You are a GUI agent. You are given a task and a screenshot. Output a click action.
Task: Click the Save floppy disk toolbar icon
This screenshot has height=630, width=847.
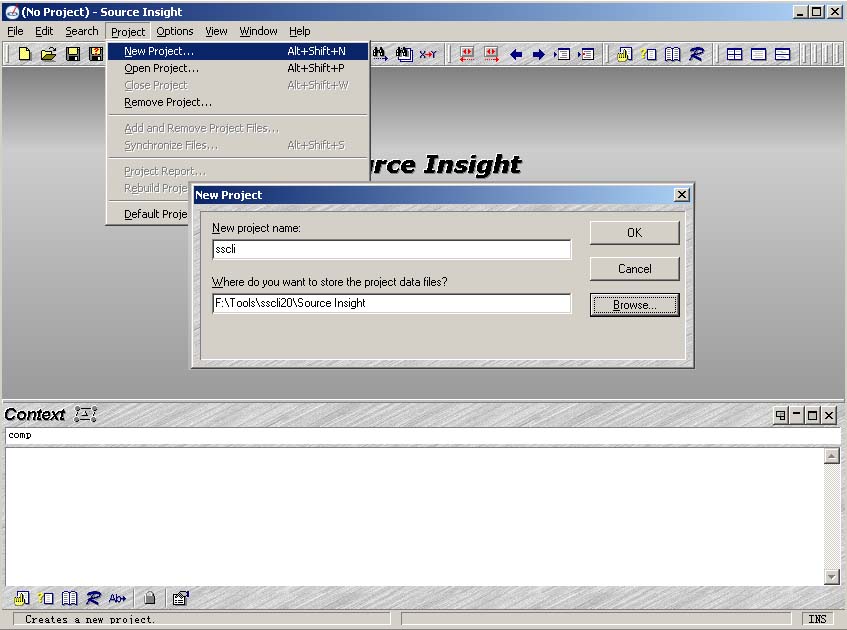72,54
